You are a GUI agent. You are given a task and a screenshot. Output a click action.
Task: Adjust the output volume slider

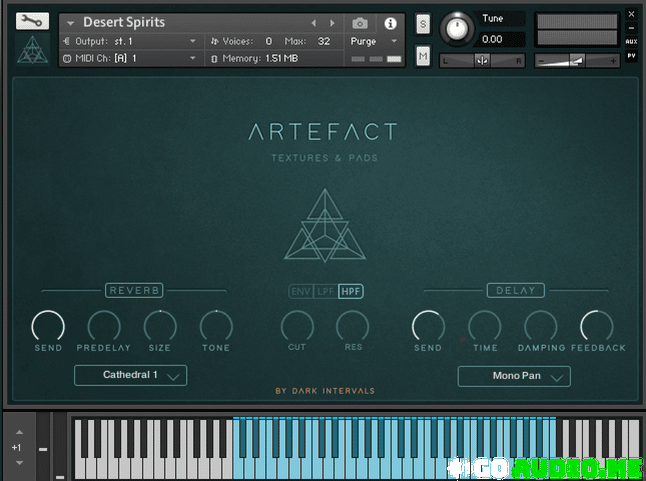coord(577,61)
